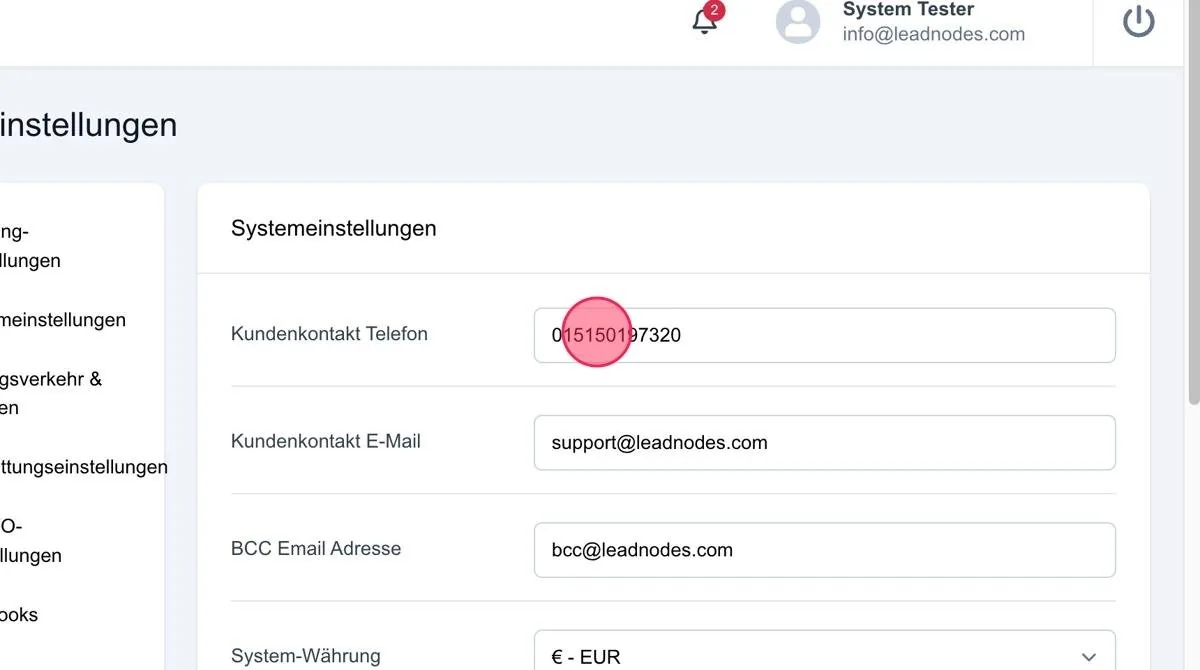The width and height of the screenshot is (1200, 670).
Task: Click into BCC Email Adresse field
Action: tap(825, 550)
